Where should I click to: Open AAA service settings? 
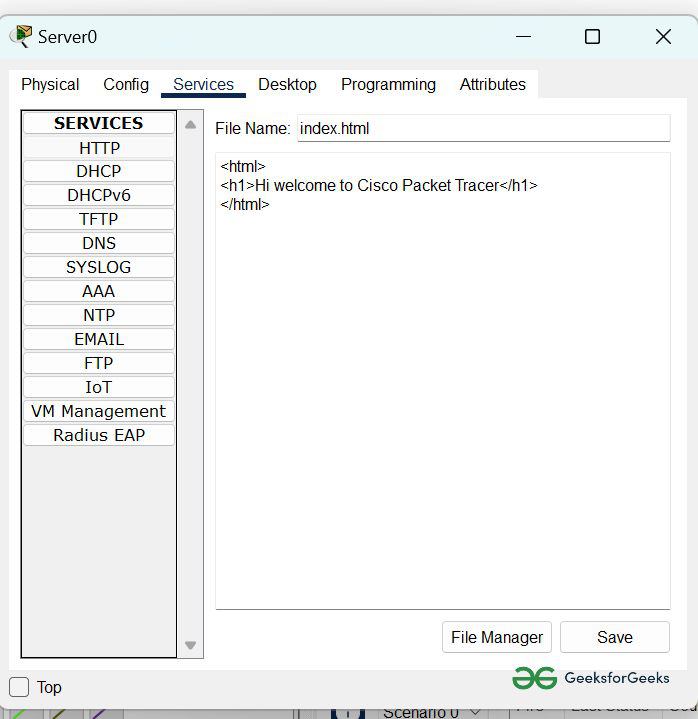[99, 291]
